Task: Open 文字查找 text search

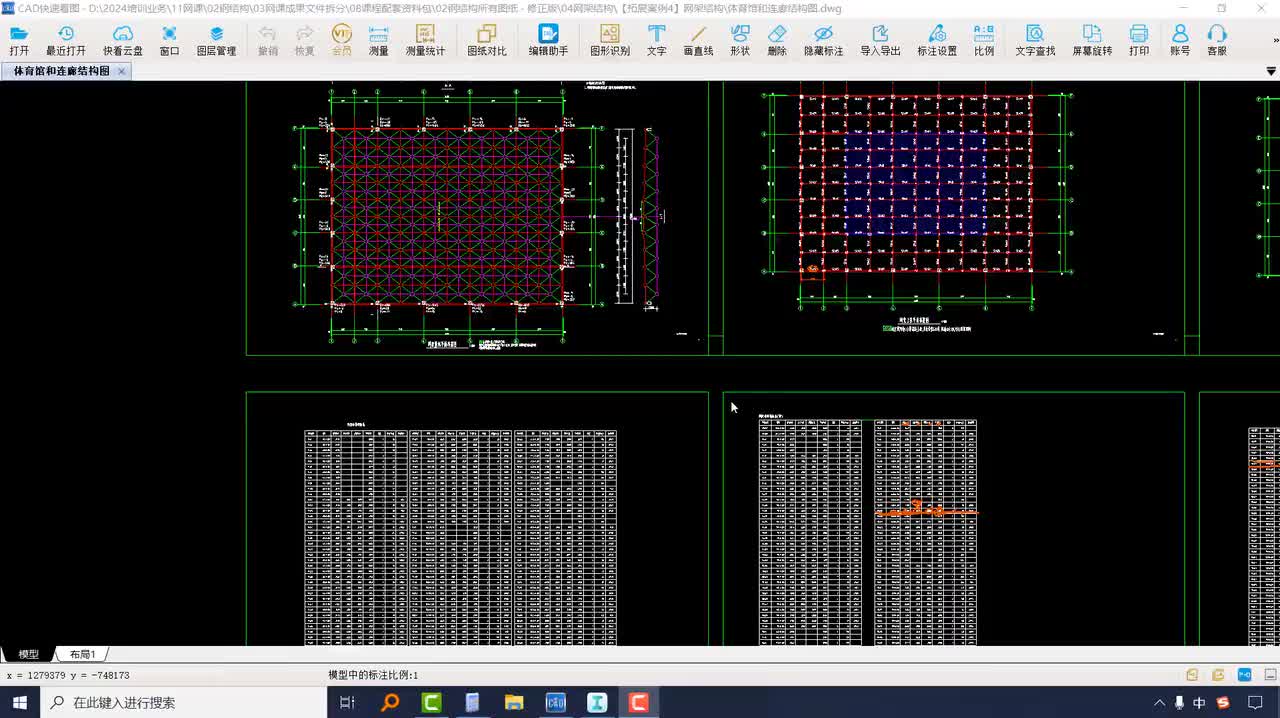Action: tap(1035, 40)
